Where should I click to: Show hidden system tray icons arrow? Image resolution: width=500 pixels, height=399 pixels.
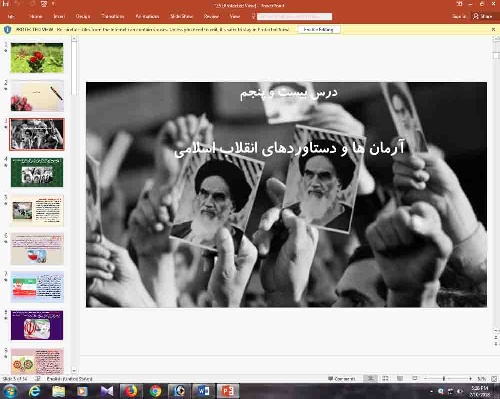(432, 391)
